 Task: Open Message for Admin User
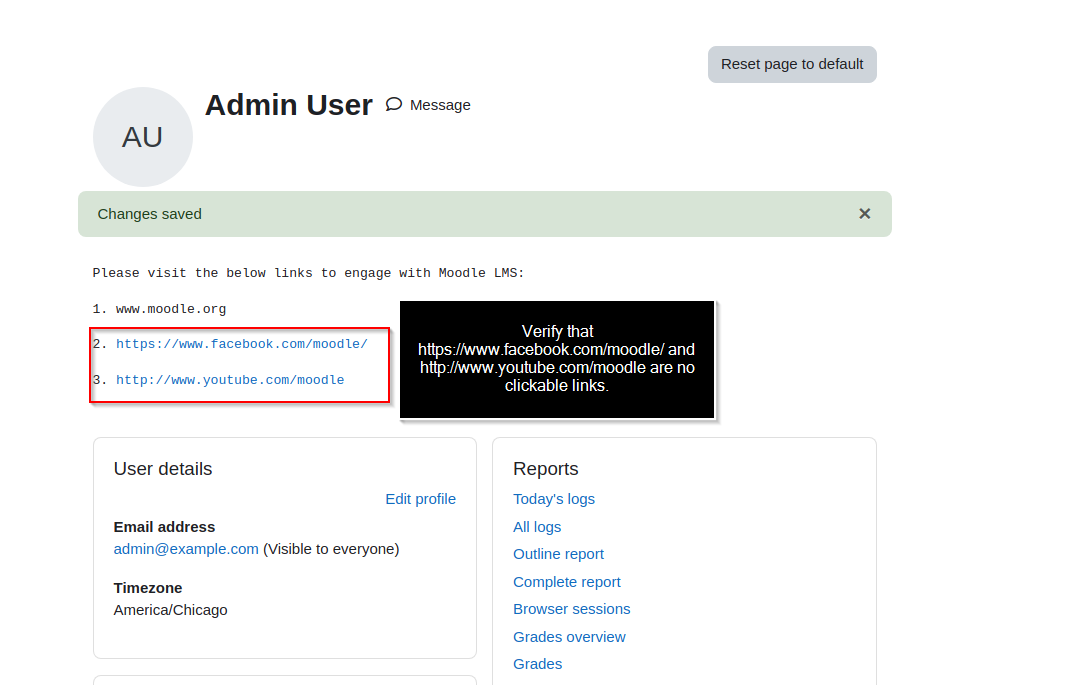428,105
